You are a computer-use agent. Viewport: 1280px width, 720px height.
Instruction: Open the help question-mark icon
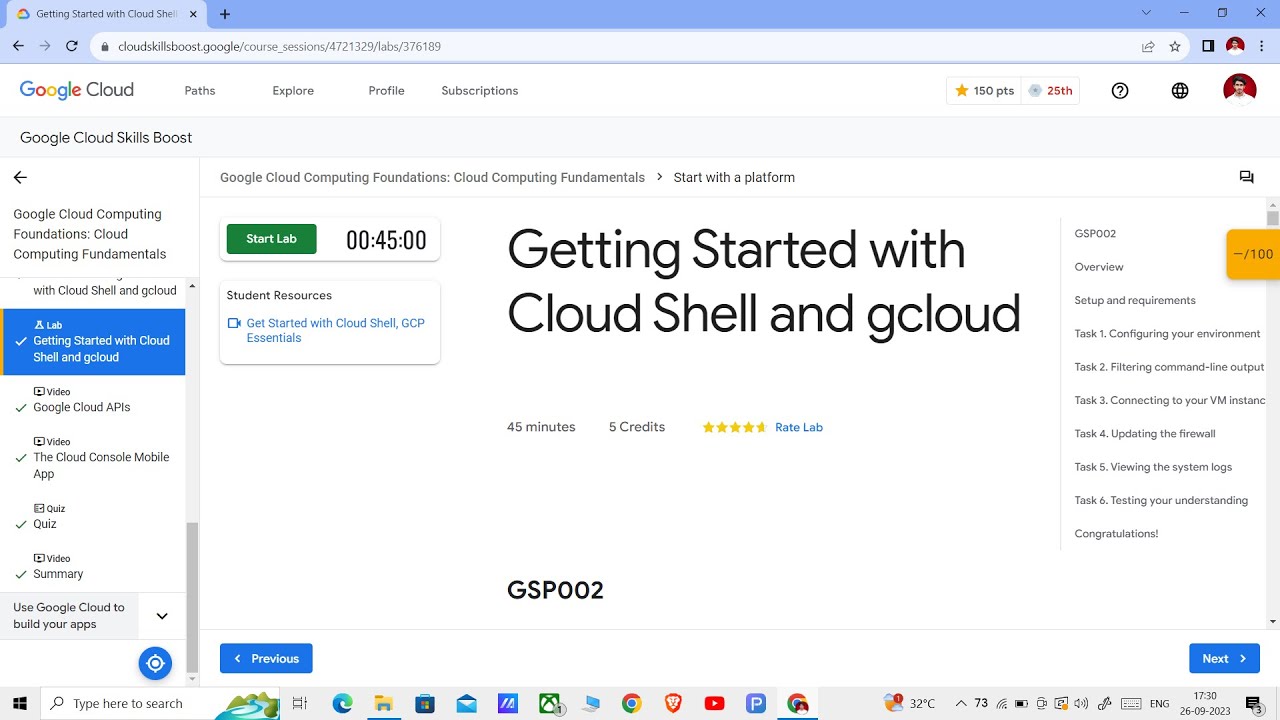point(1120,91)
